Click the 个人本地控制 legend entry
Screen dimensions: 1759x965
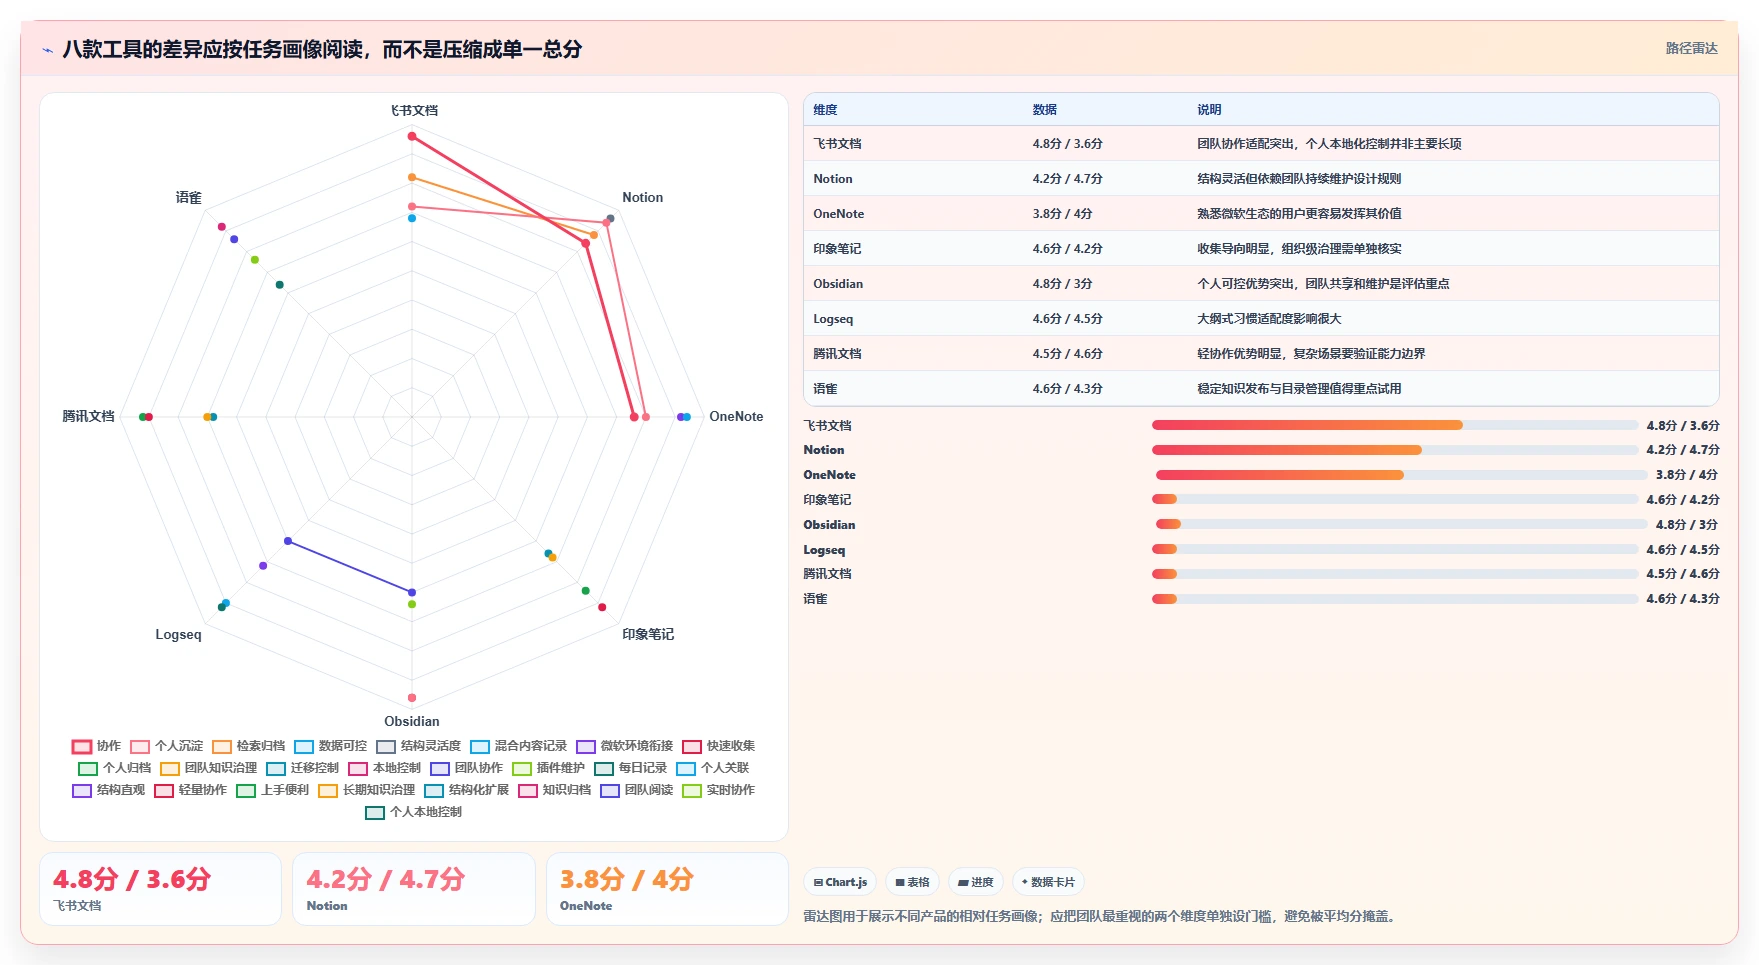[x=413, y=812]
